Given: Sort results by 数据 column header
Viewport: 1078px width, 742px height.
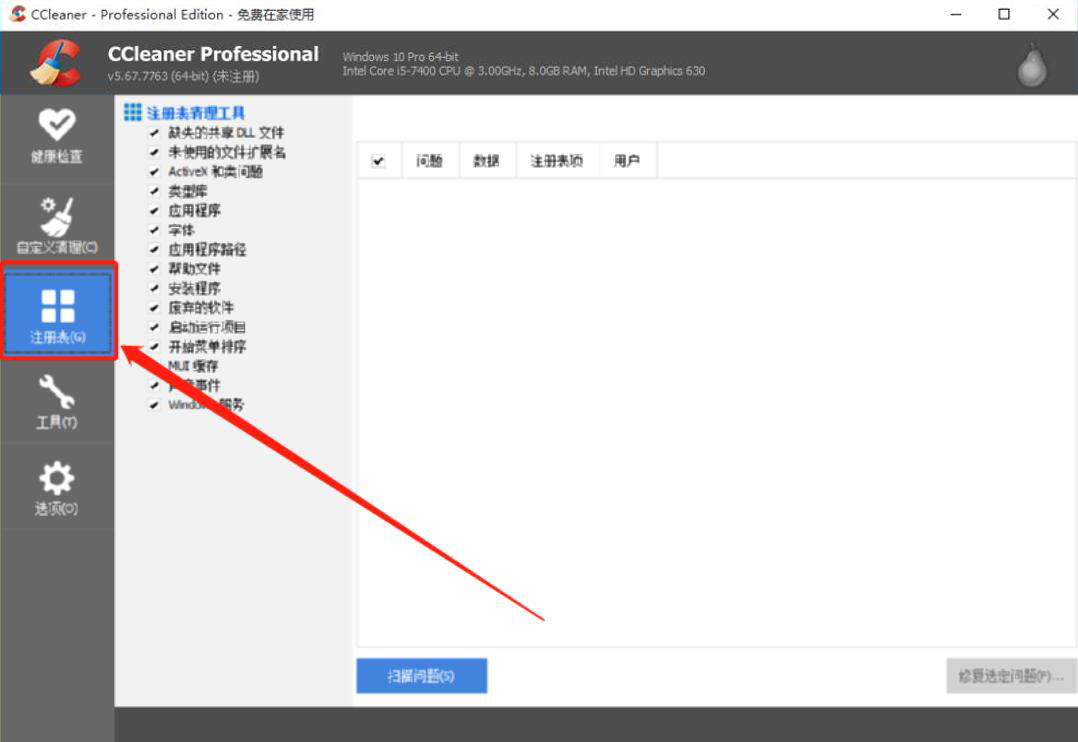Looking at the screenshot, I should pyautogui.click(x=487, y=161).
